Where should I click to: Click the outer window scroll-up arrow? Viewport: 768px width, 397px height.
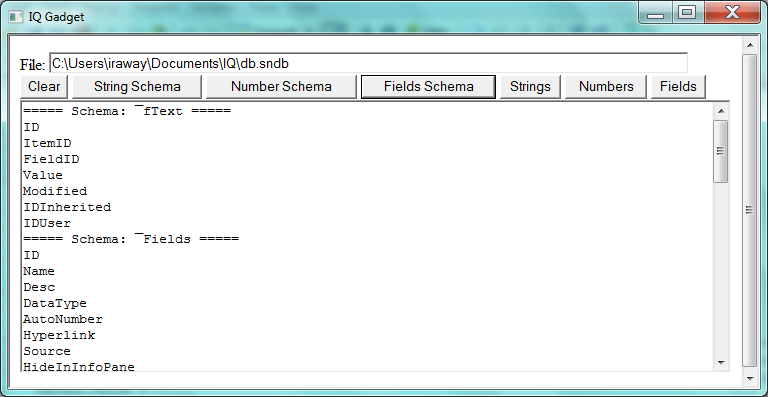tap(749, 45)
